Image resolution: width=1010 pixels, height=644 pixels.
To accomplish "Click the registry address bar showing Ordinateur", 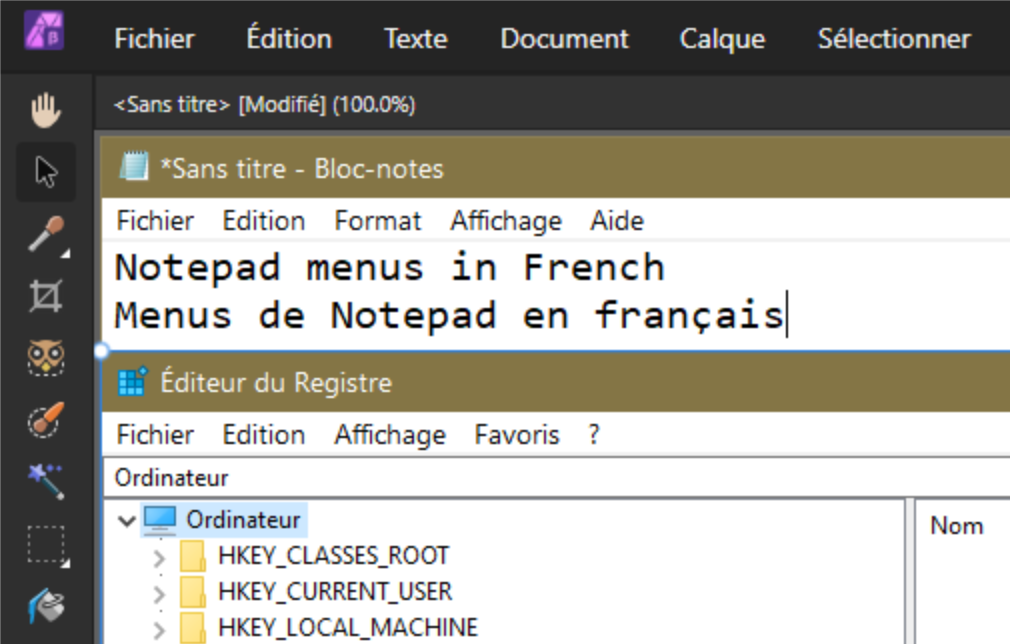I will pos(557,478).
